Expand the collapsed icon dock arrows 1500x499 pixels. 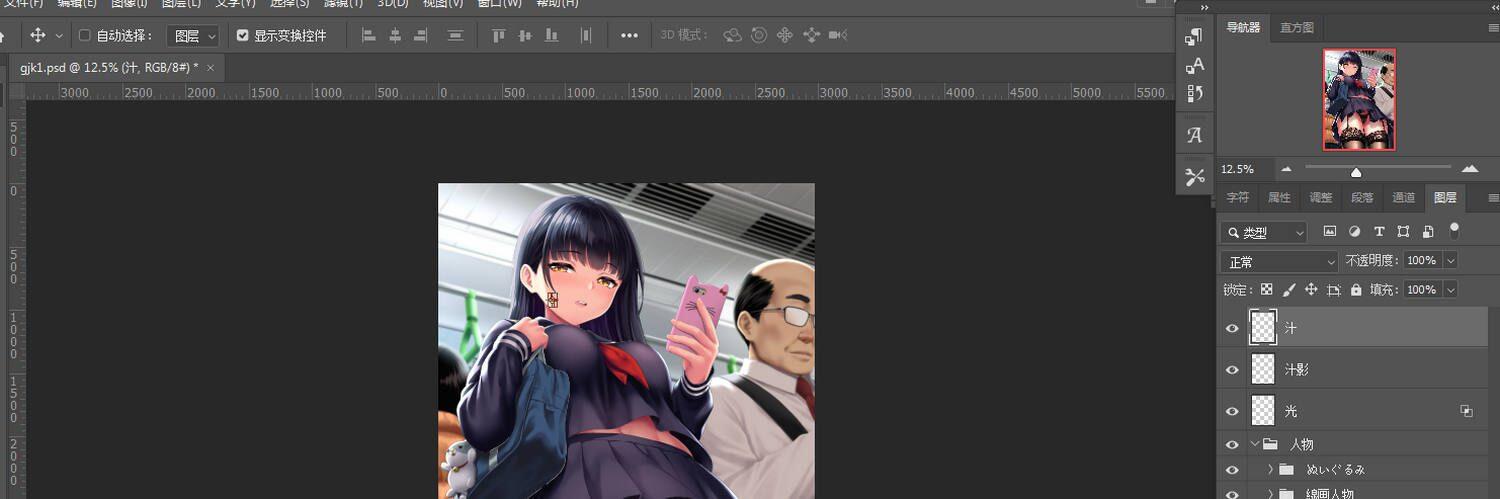click(x=1204, y=7)
